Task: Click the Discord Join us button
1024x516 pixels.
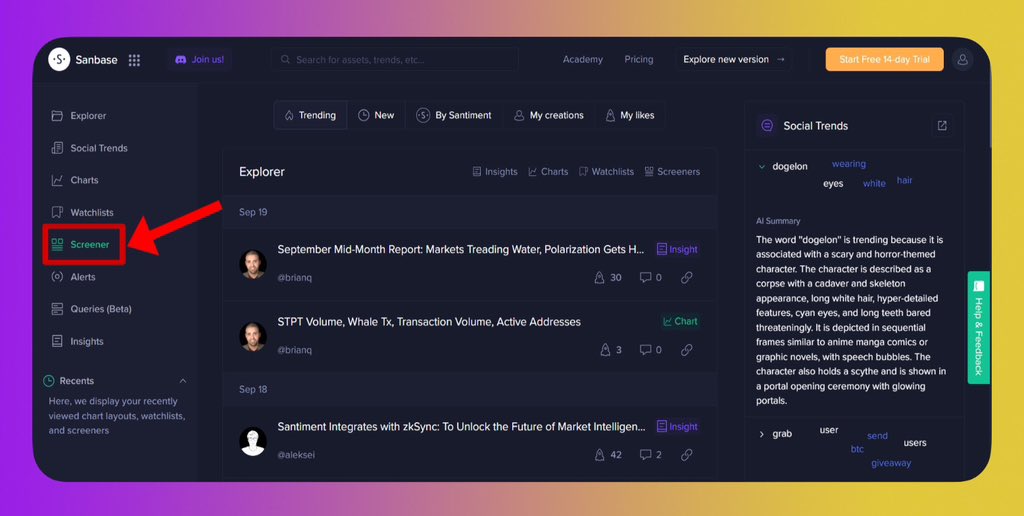Action: [x=199, y=59]
